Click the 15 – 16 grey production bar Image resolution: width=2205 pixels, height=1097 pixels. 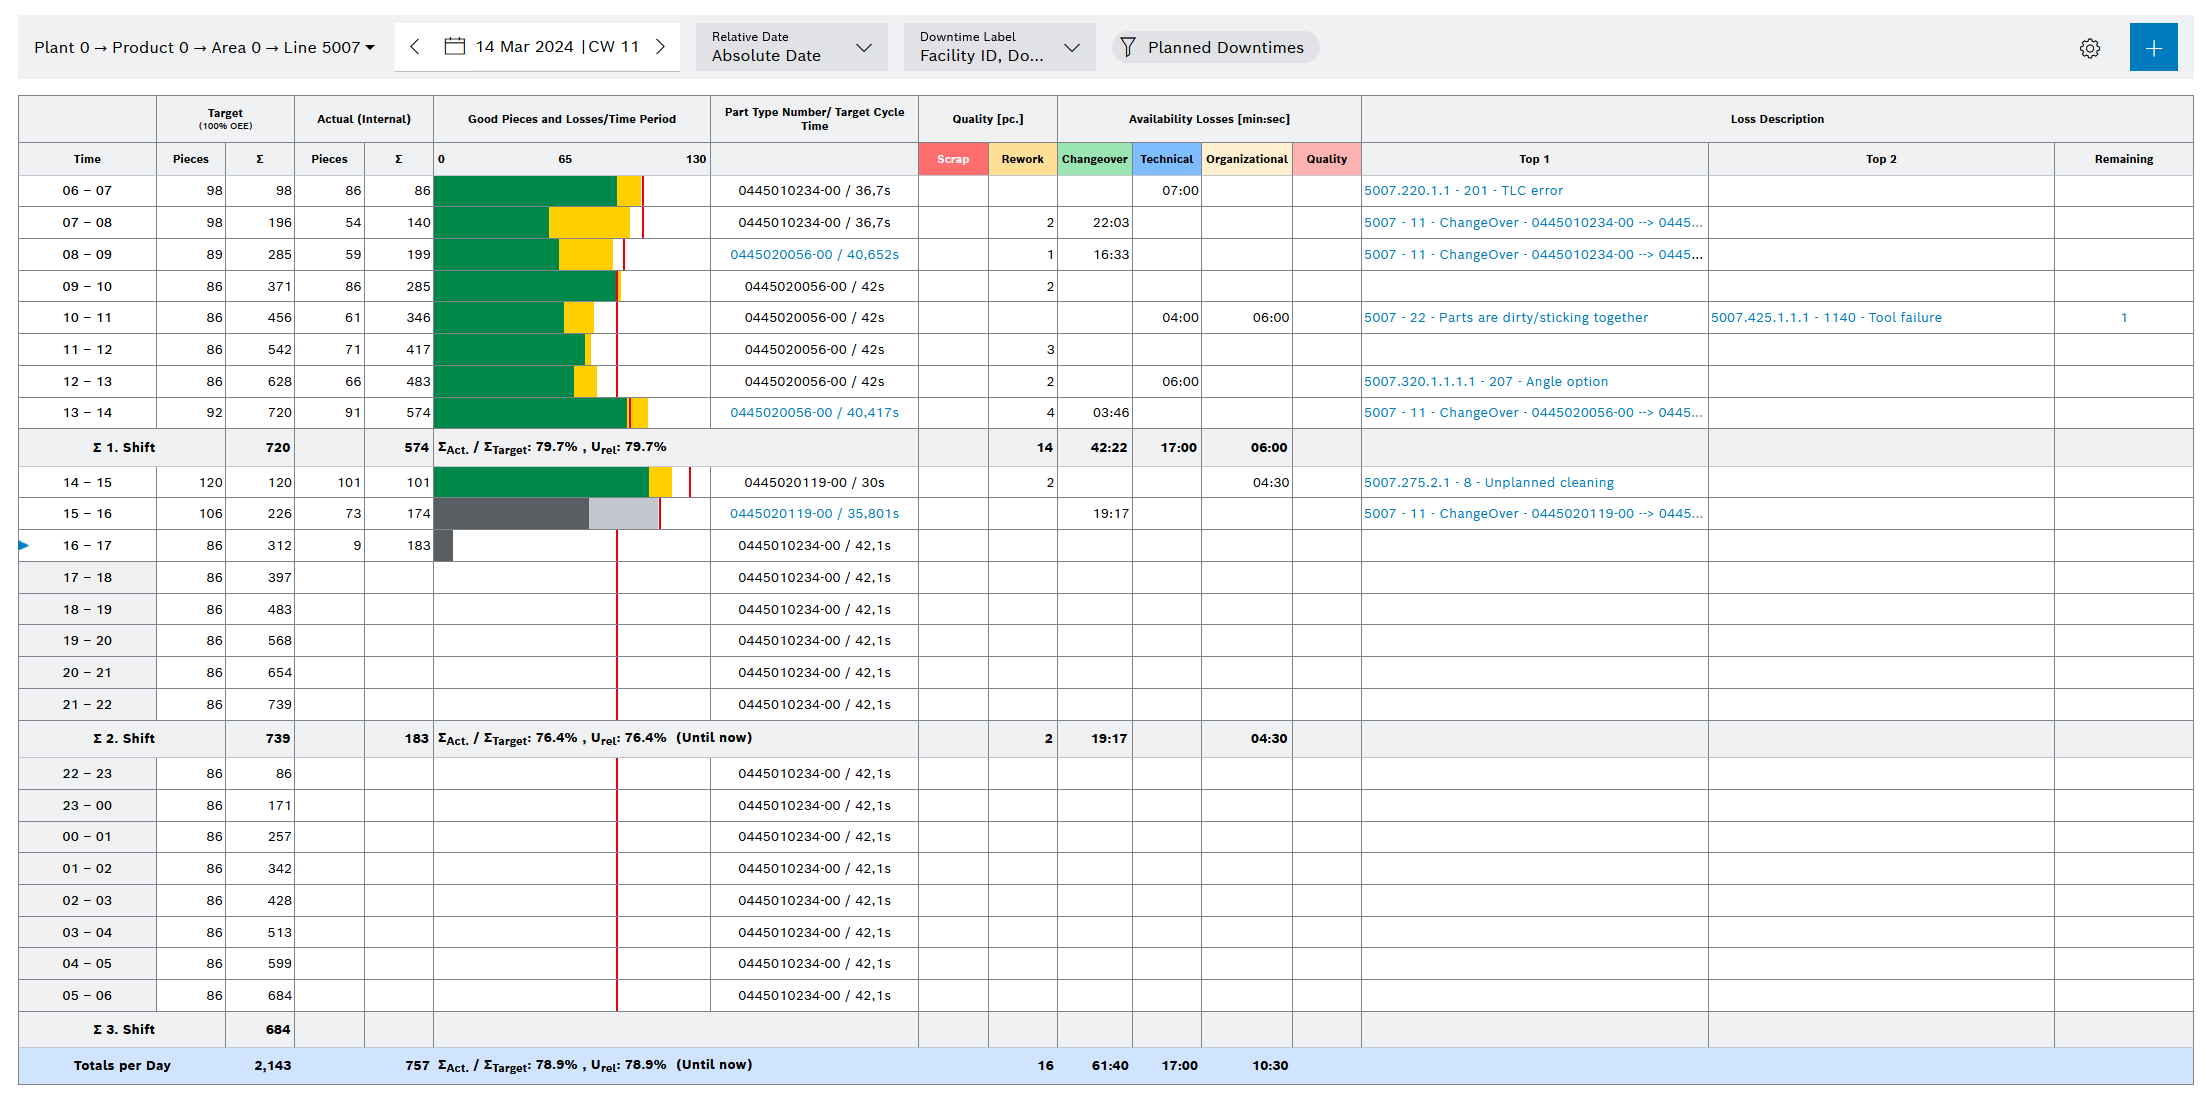510,513
